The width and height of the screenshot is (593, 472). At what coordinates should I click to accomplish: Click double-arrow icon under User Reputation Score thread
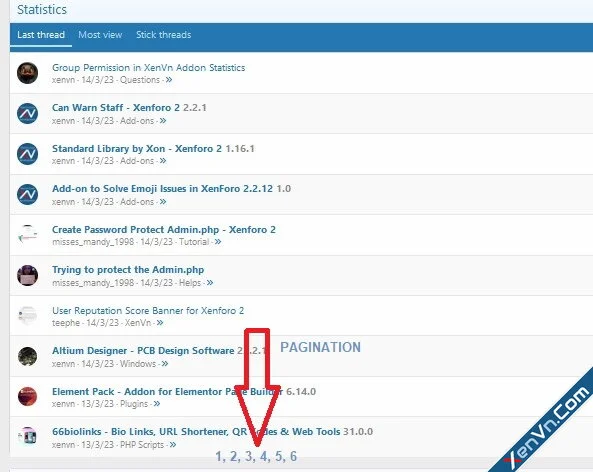pos(160,323)
